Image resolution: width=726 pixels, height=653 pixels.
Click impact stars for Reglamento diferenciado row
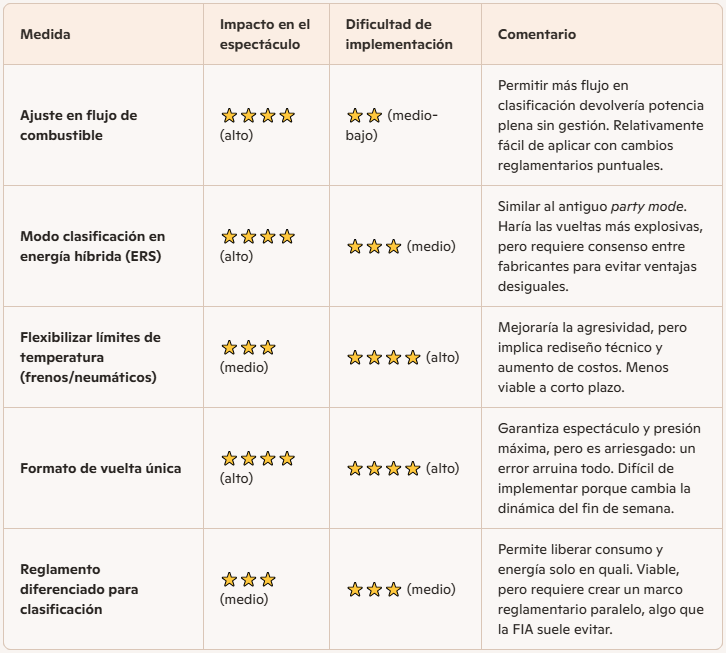[x=248, y=580]
